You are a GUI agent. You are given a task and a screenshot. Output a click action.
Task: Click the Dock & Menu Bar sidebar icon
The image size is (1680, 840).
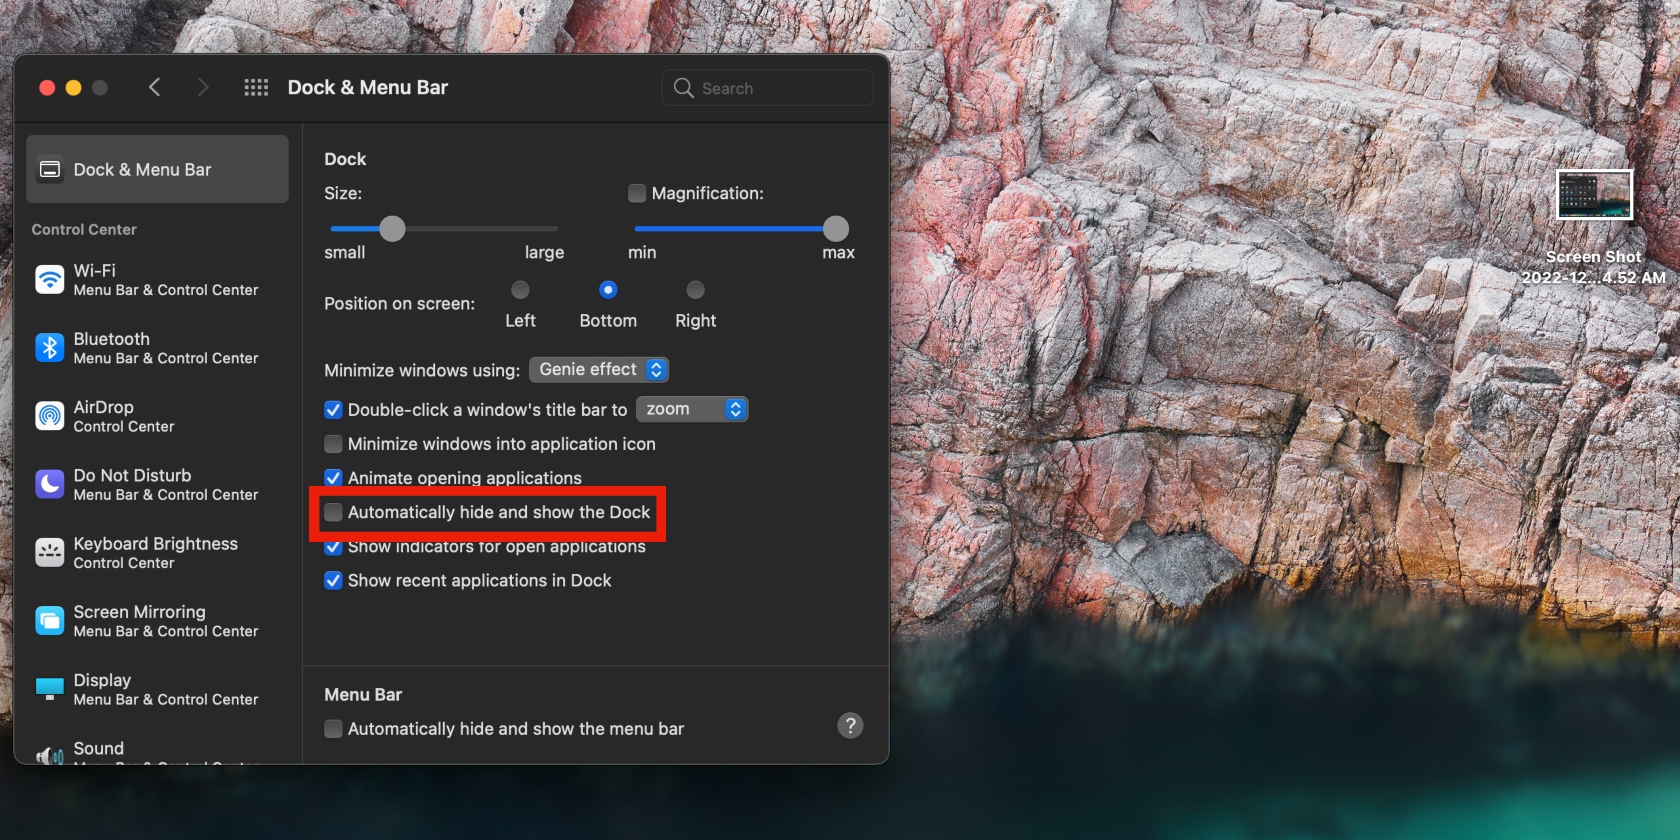point(49,170)
